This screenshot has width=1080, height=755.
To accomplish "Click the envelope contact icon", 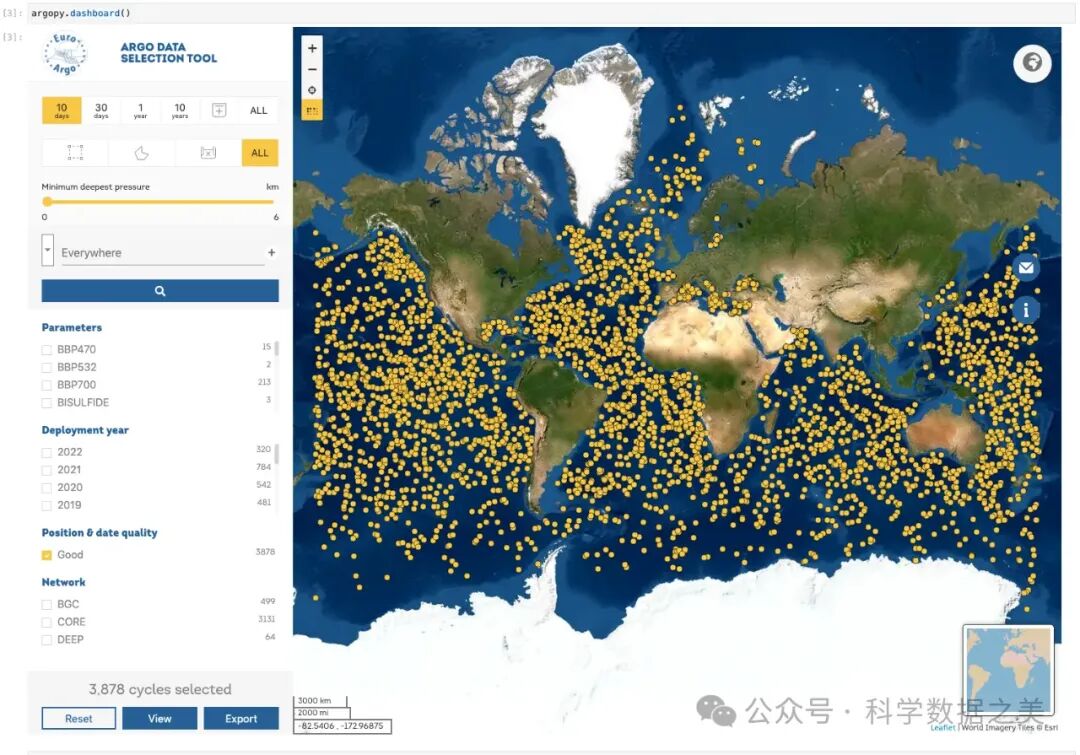I will click(x=1026, y=268).
